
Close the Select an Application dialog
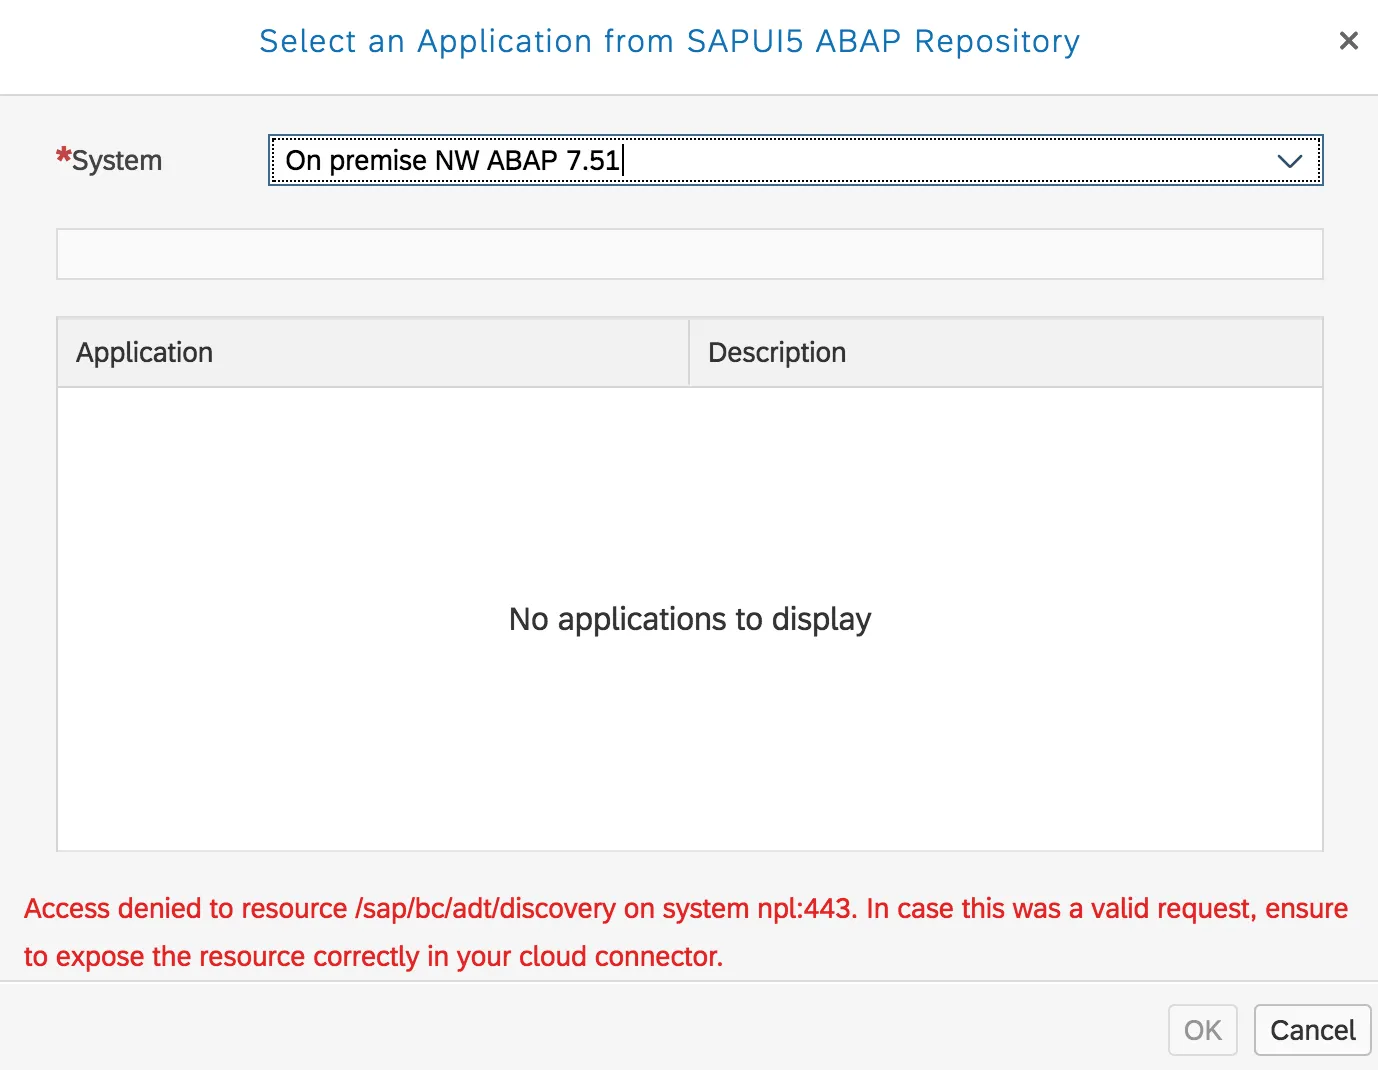(x=1348, y=41)
